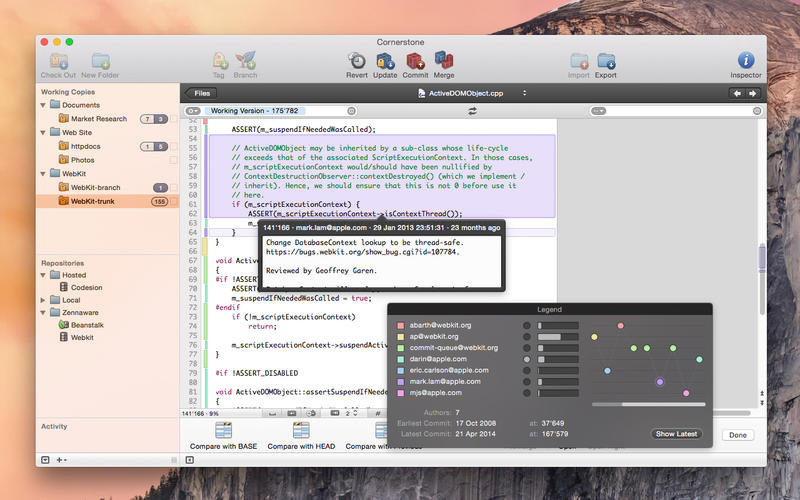The height and width of the screenshot is (500, 800).
Task: Click the Show Latest button
Action: 677,434
